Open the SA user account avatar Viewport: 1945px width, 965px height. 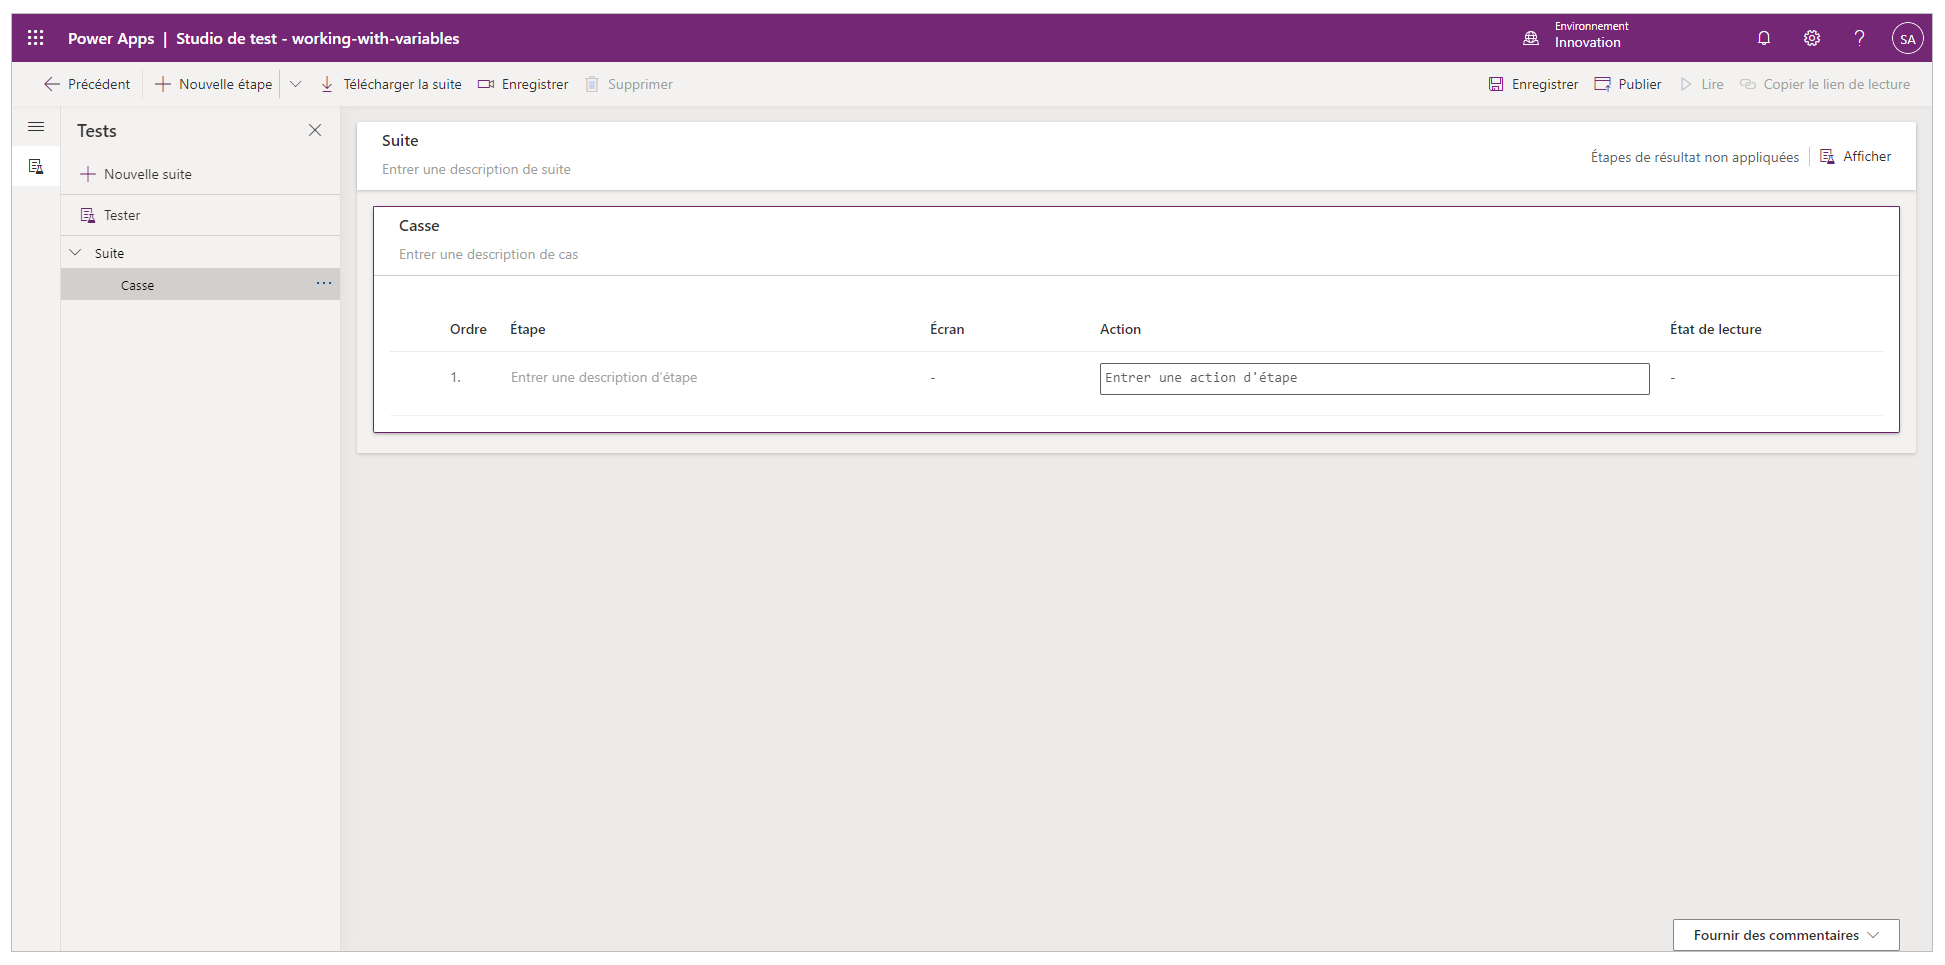click(1907, 39)
